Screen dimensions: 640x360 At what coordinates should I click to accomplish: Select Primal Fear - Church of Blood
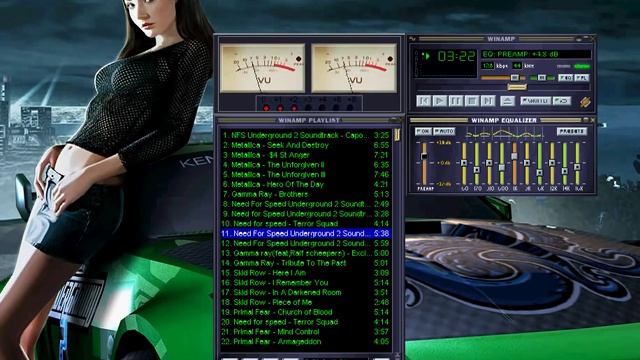305,312
